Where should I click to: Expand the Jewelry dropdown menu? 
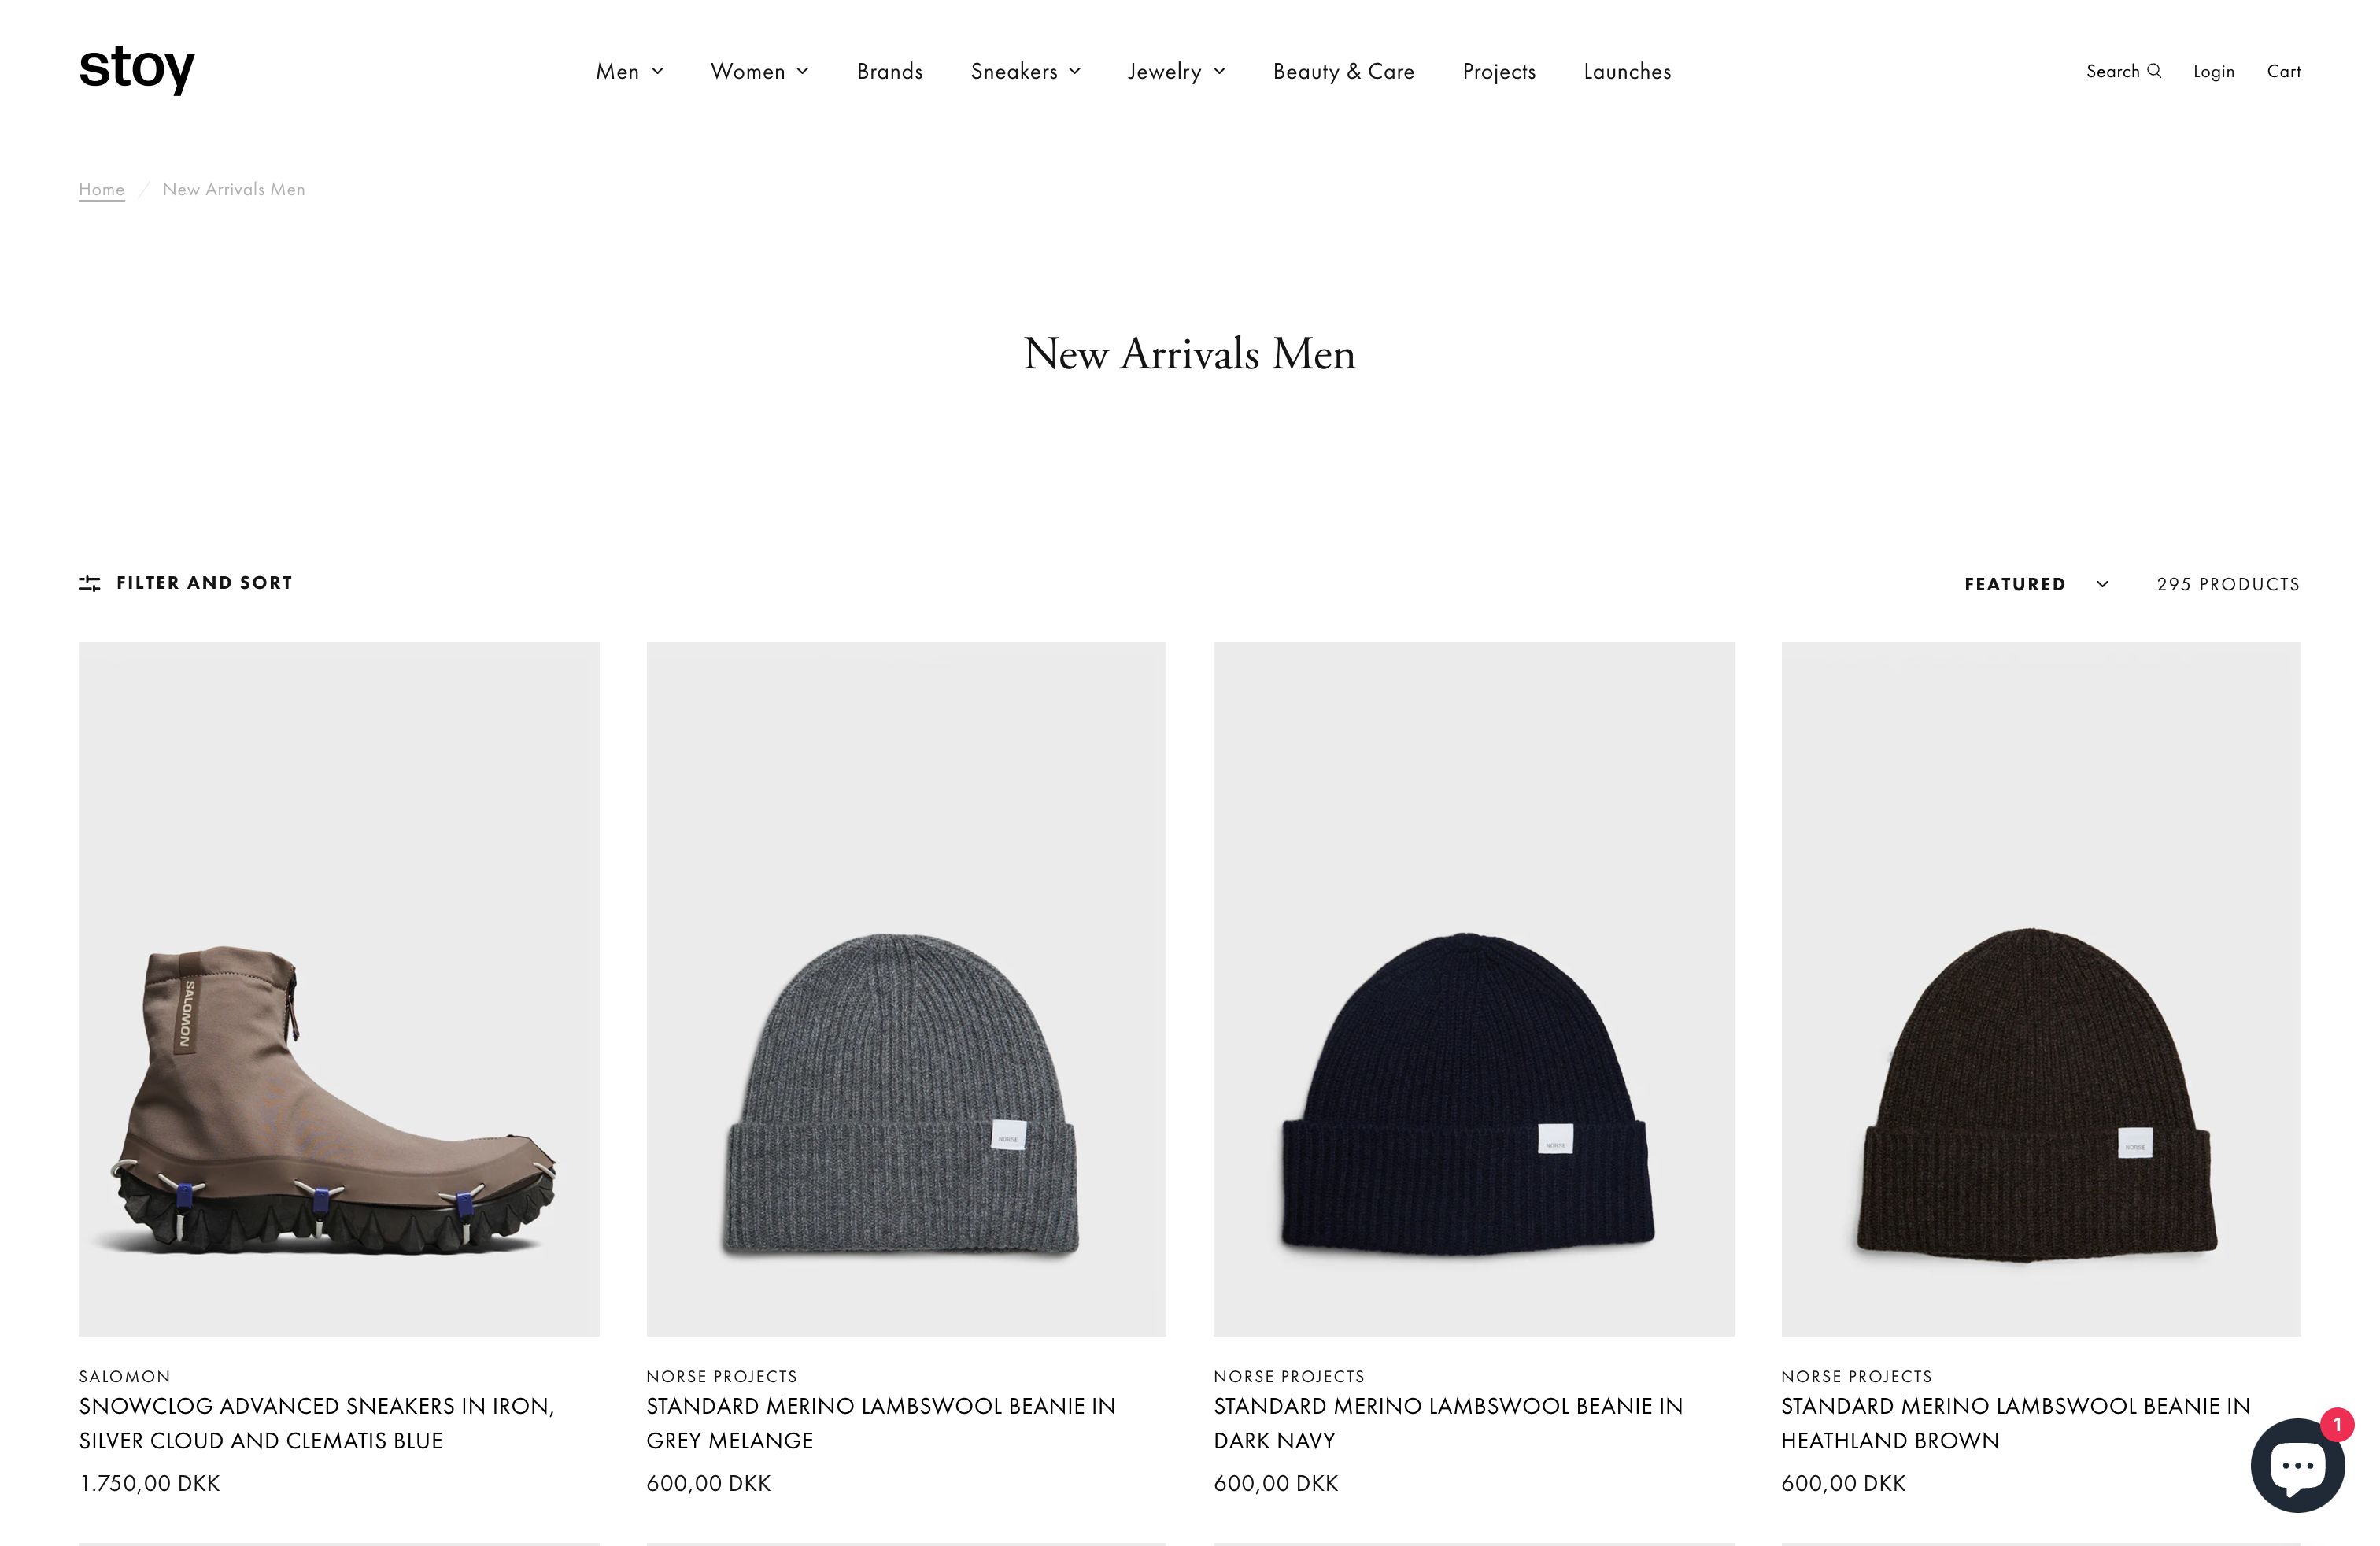click(1177, 71)
